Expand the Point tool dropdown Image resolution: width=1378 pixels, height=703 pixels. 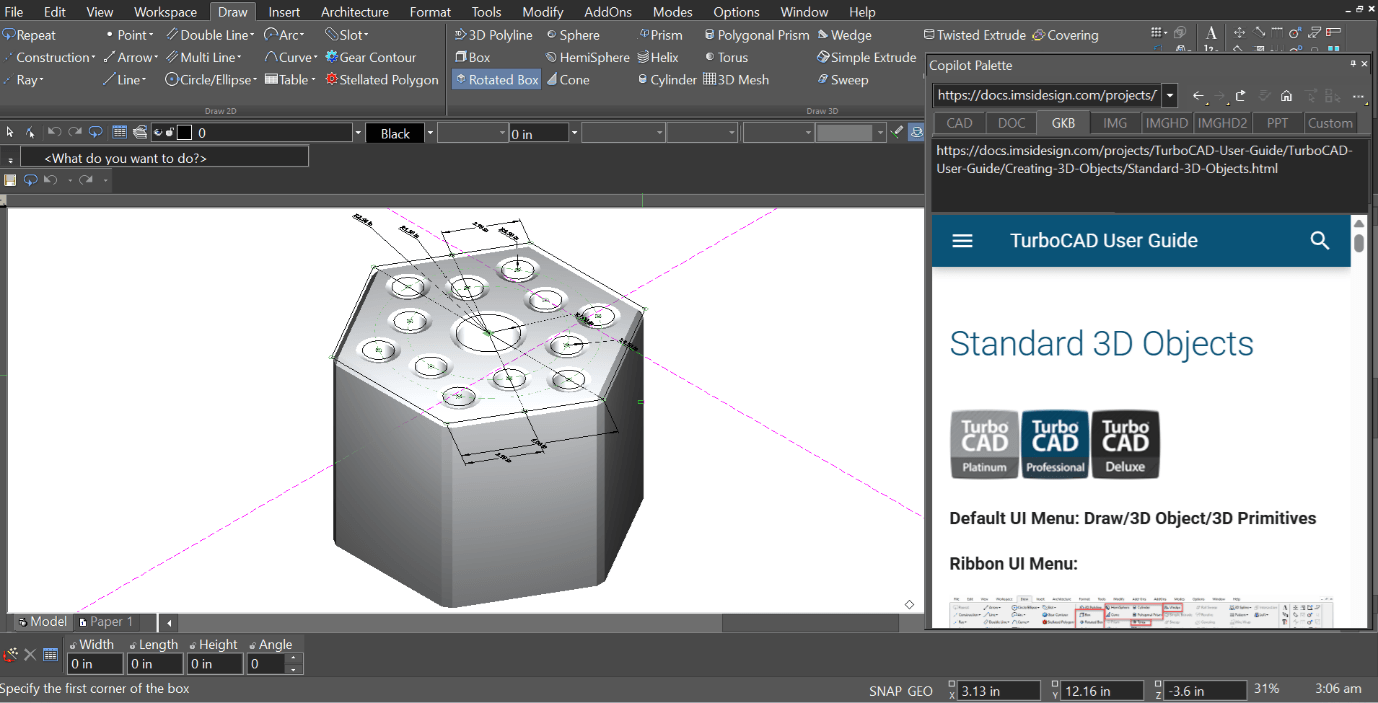tap(151, 35)
